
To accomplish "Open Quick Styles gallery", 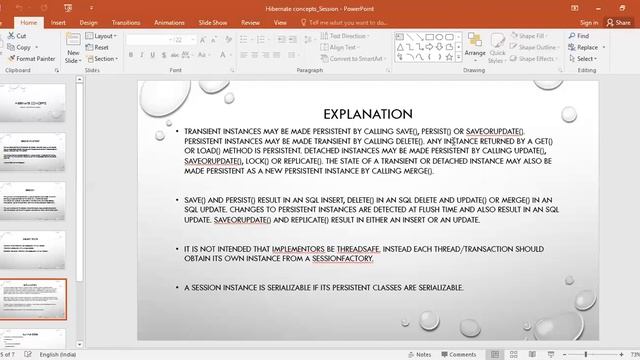I will 497,48.
